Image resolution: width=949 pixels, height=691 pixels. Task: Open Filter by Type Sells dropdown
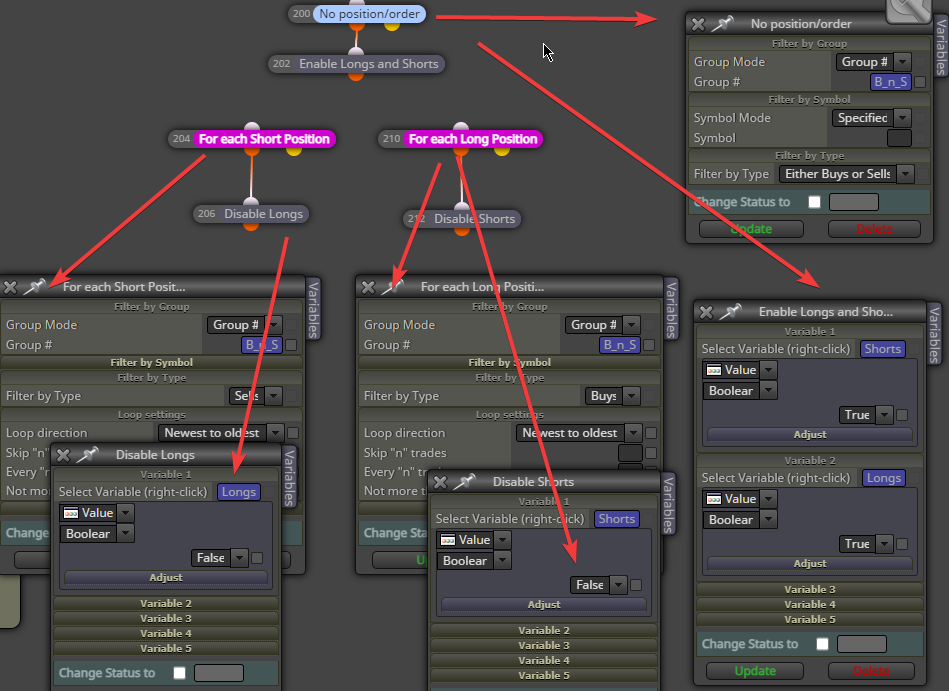point(255,396)
